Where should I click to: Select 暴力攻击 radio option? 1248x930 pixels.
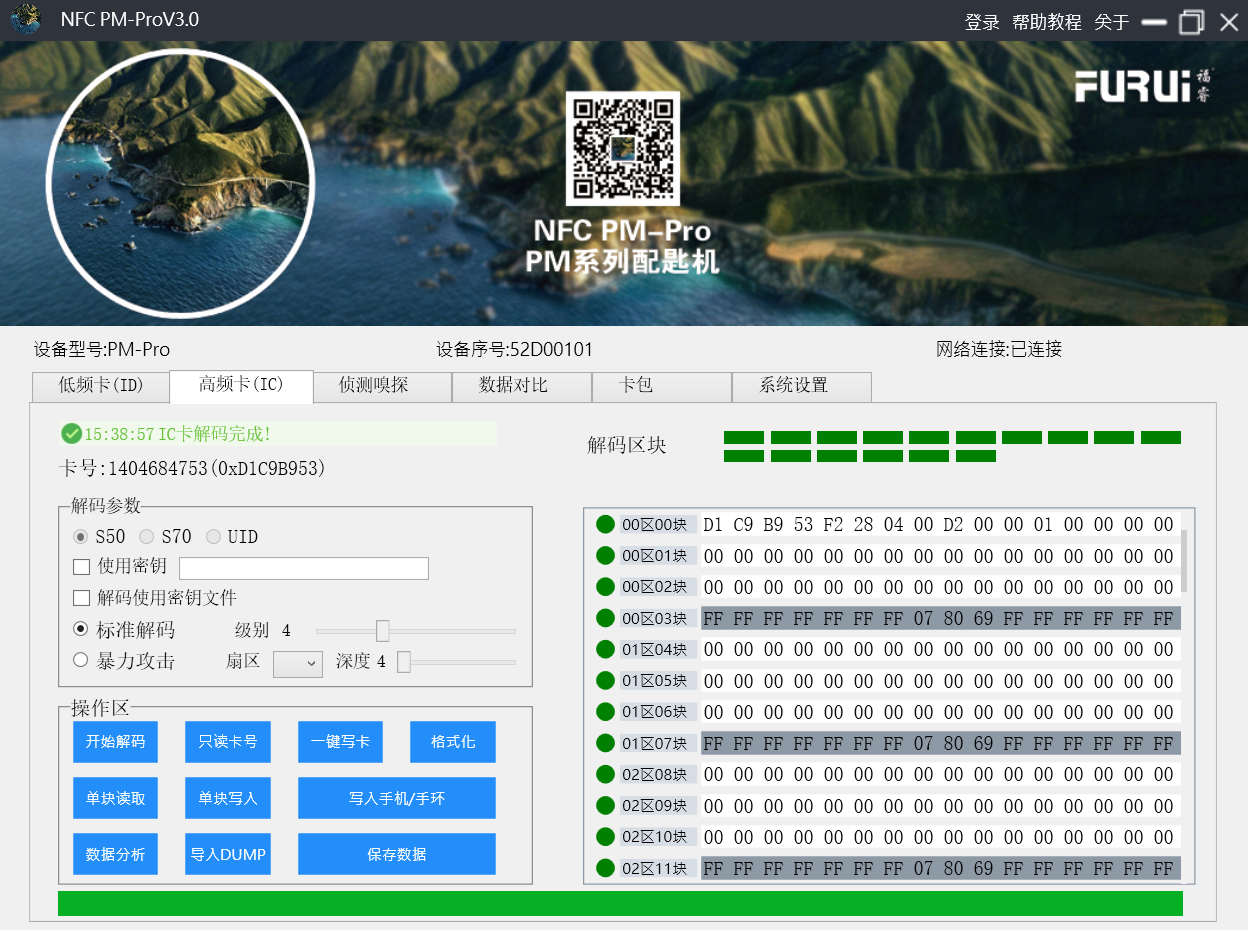click(x=81, y=660)
